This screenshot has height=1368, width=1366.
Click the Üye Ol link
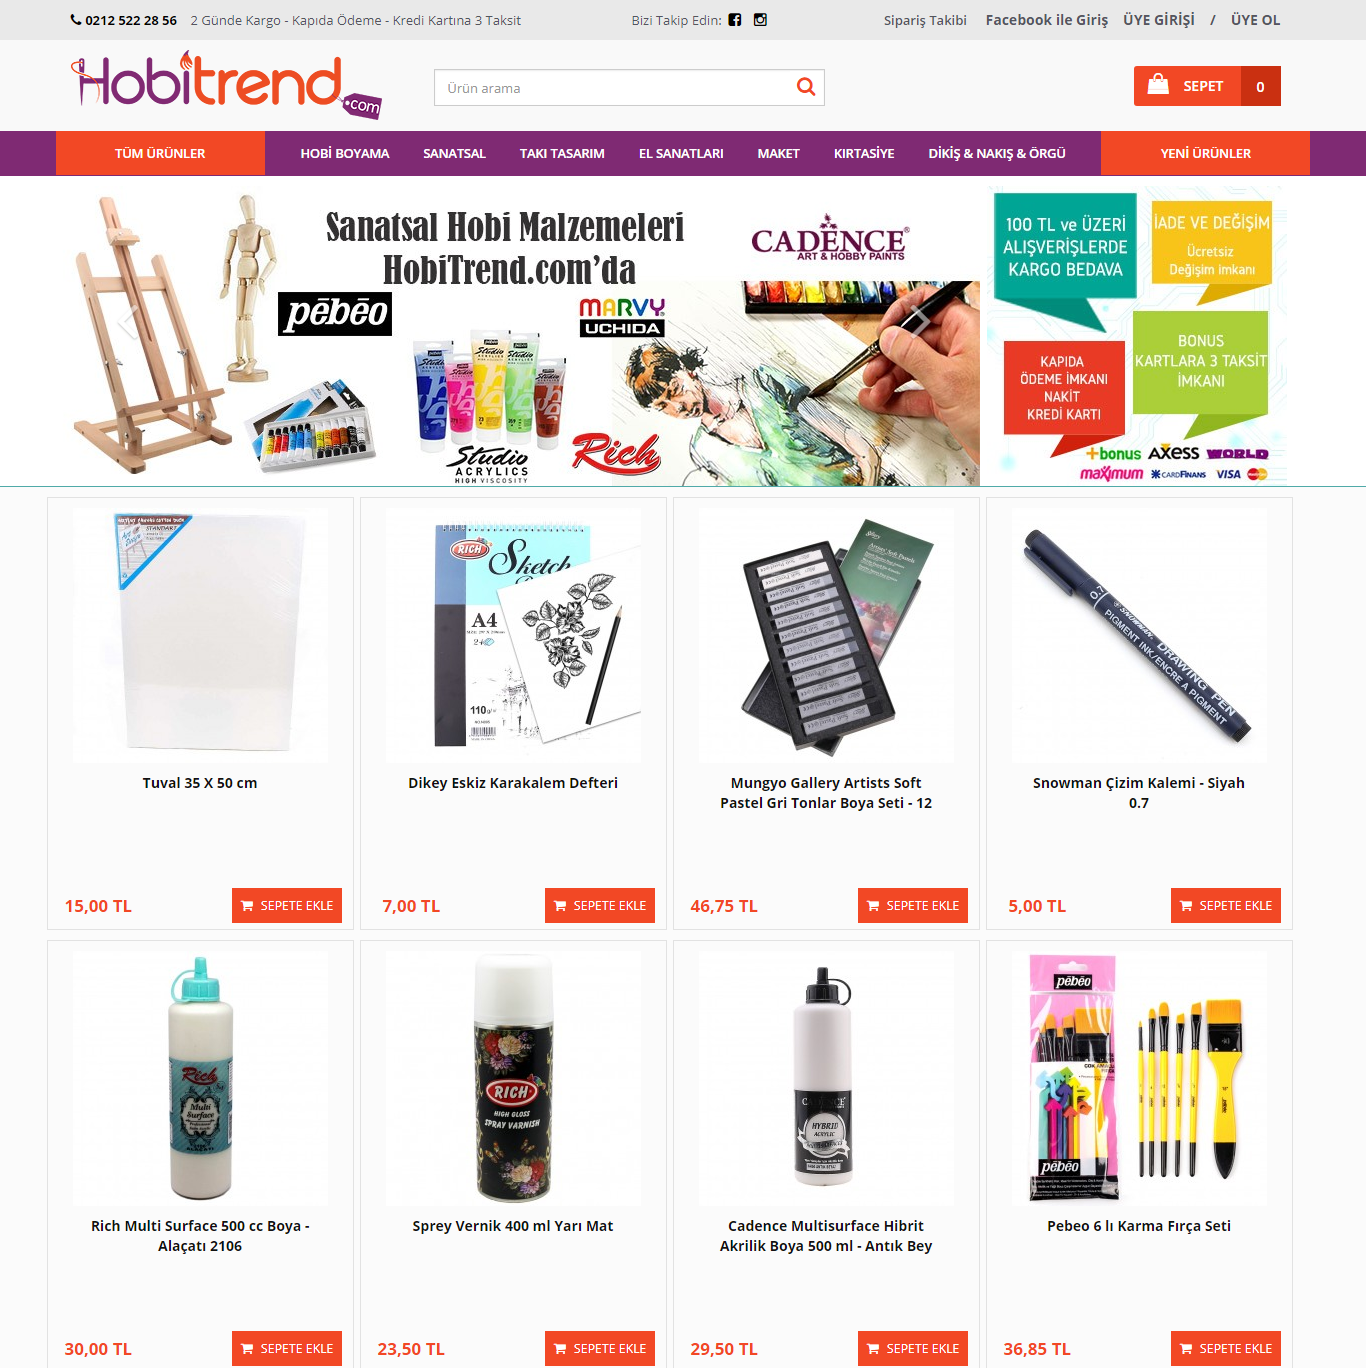(x=1255, y=20)
